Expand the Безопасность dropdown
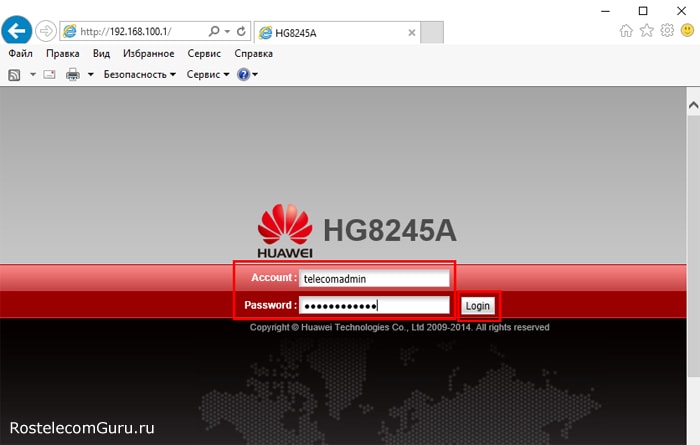The image size is (700, 445). [x=139, y=75]
